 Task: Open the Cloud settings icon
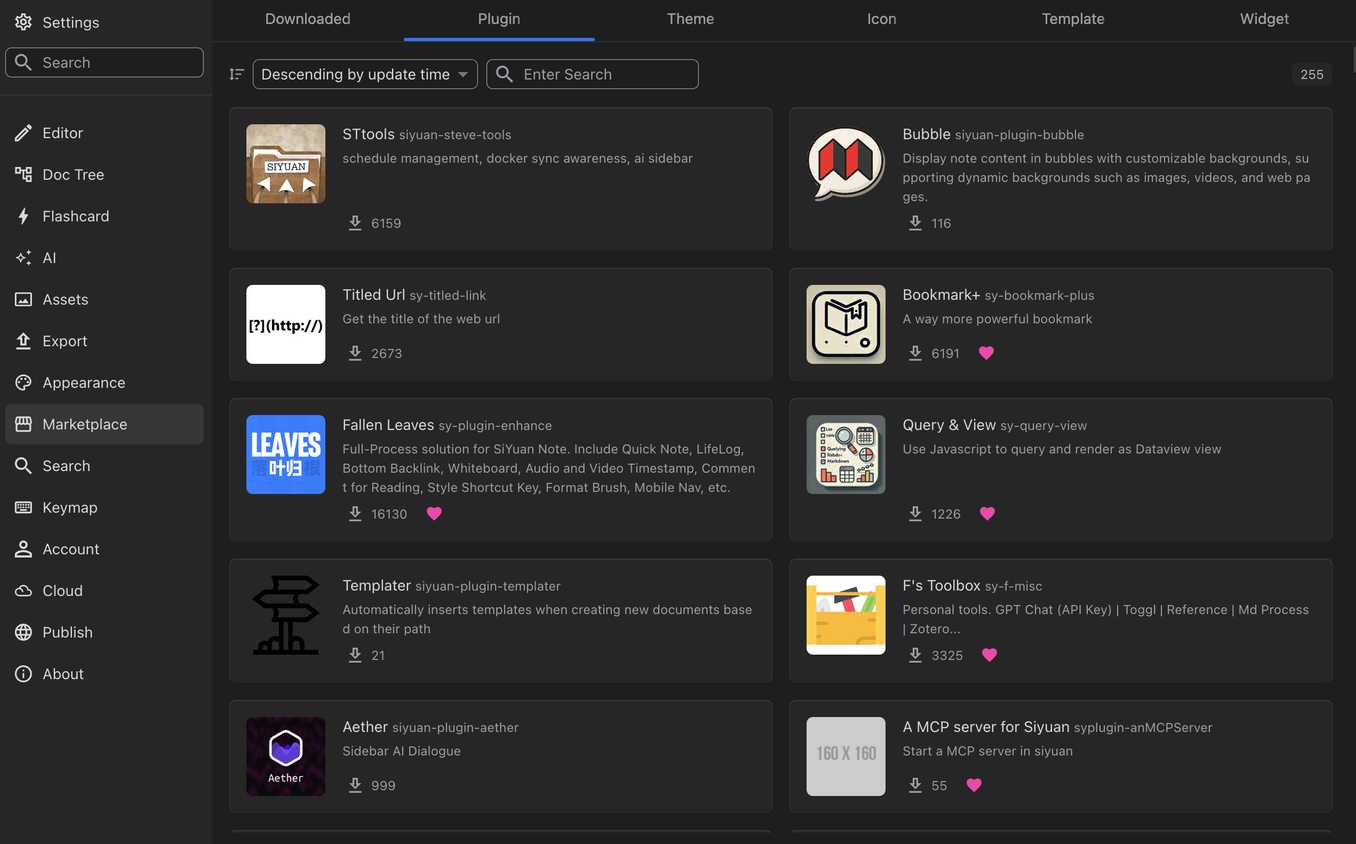23,591
